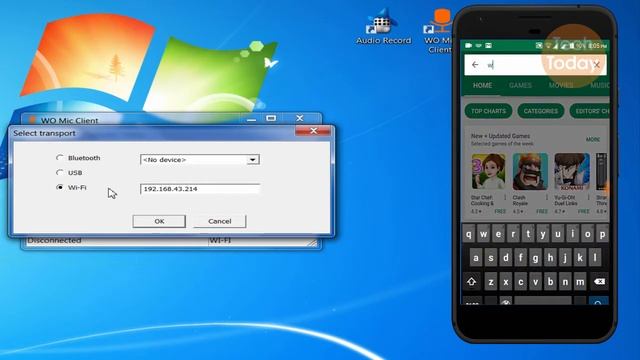Tap the e key on phone keyboard
640x360 pixels.
tap(498, 234)
